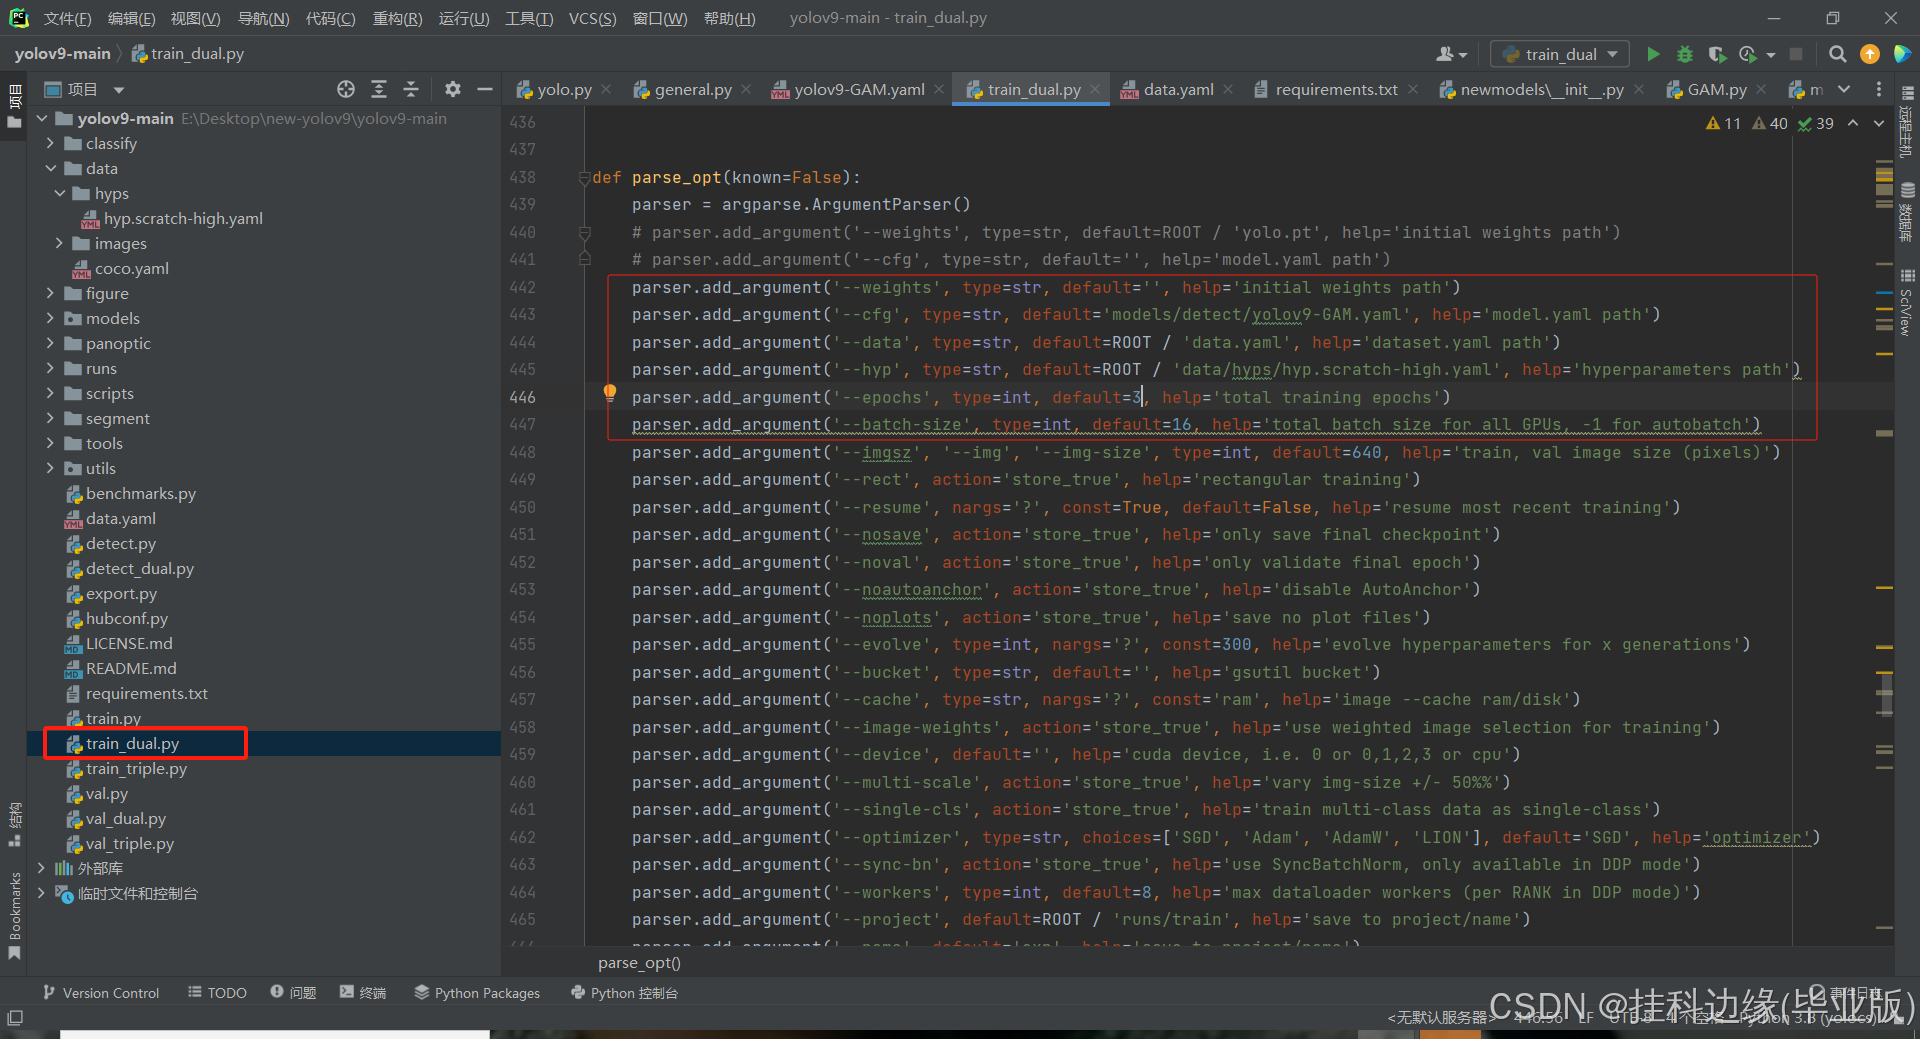Expand the runs folder
This screenshot has height=1039, width=1920.
click(x=50, y=368)
